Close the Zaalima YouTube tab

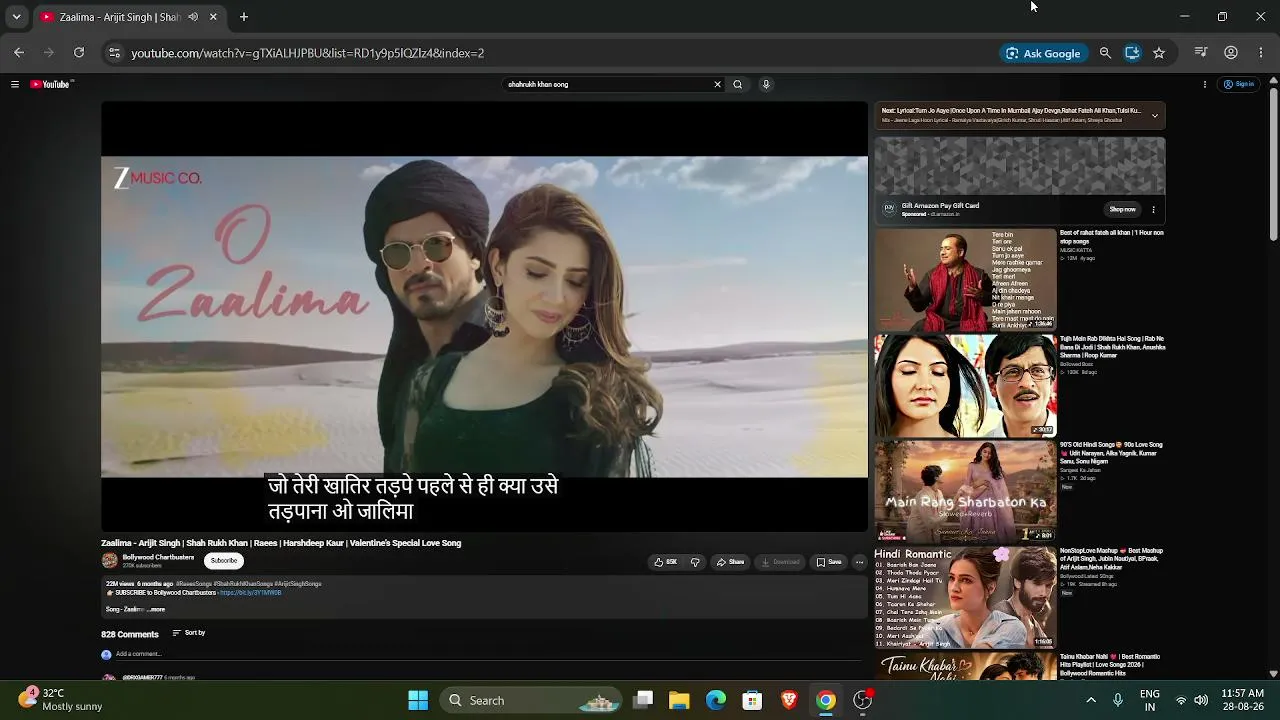tap(213, 17)
